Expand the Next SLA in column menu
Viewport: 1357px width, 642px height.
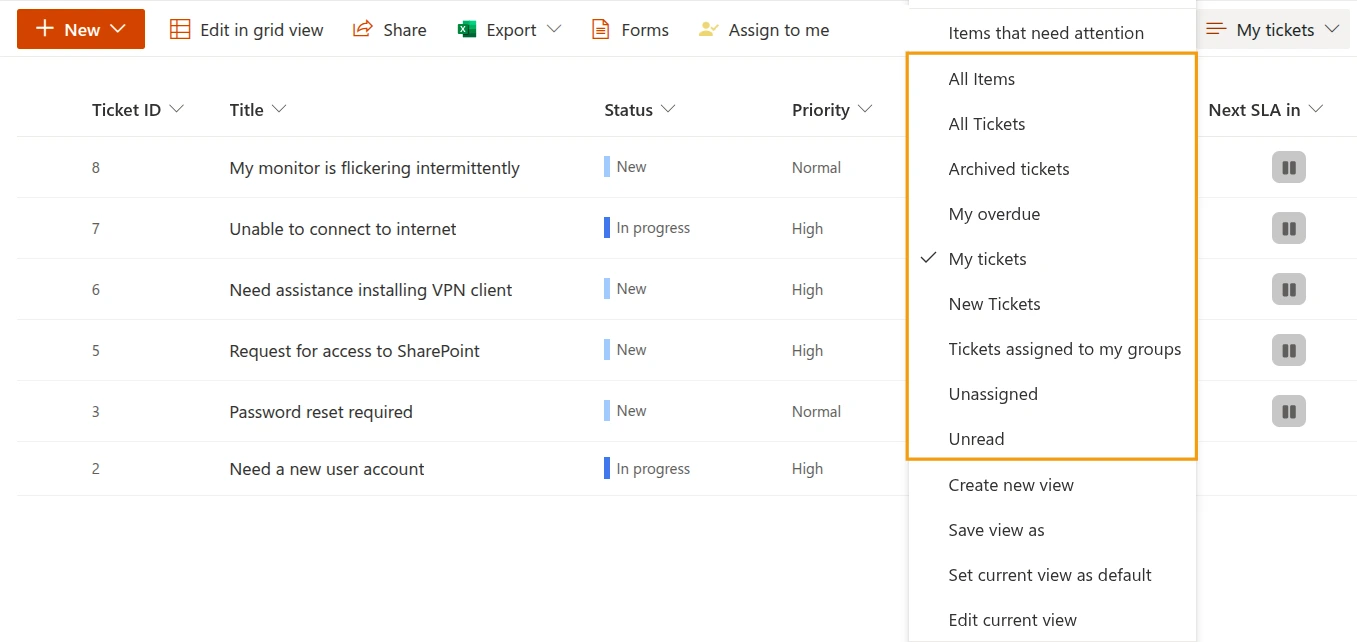pyautogui.click(x=1316, y=109)
